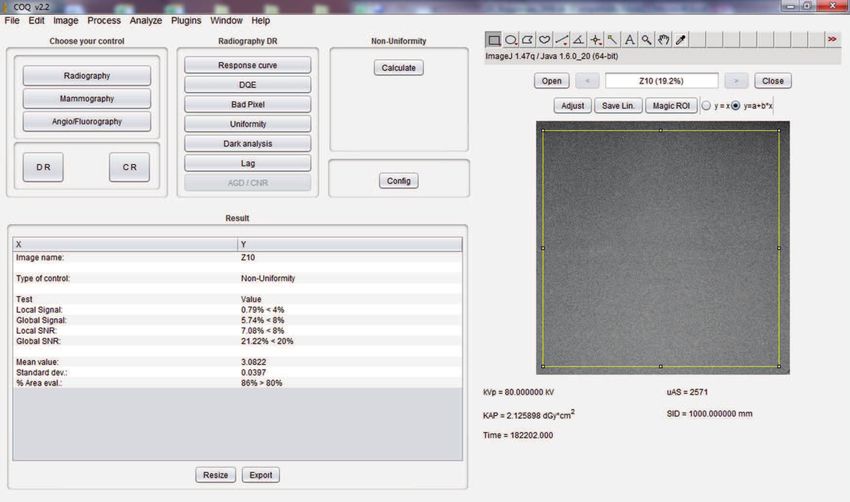The image size is (850, 502).
Task: Click the Lag test button
Action: coord(248,163)
